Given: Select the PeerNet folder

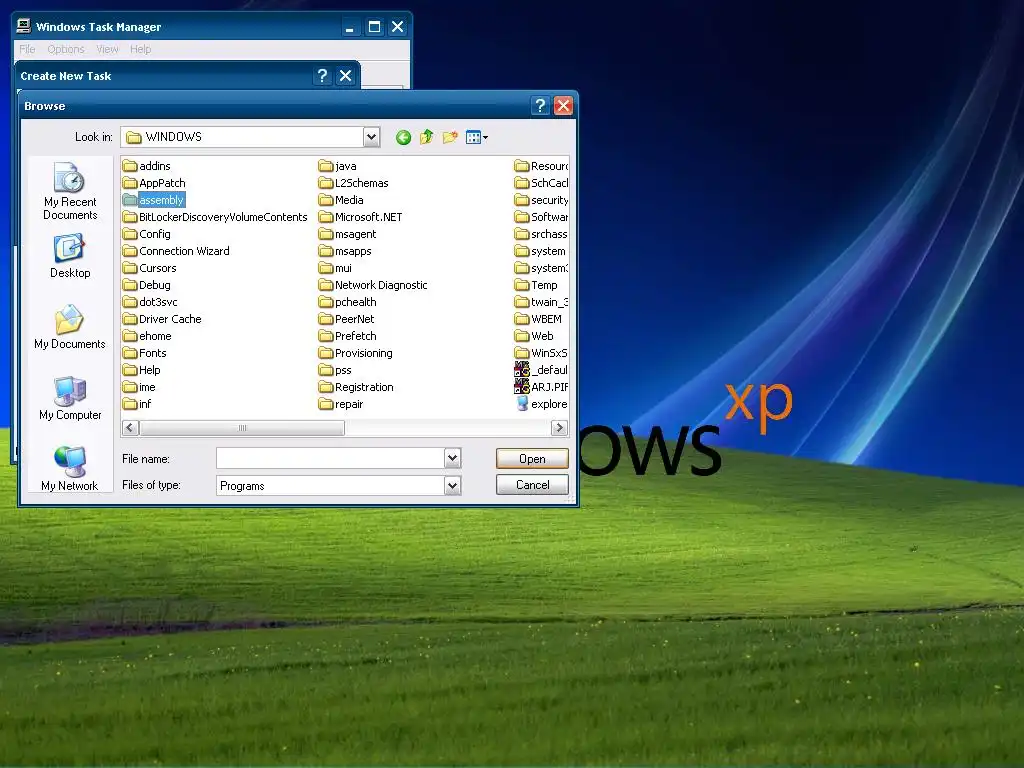Looking at the screenshot, I should pos(347,319).
